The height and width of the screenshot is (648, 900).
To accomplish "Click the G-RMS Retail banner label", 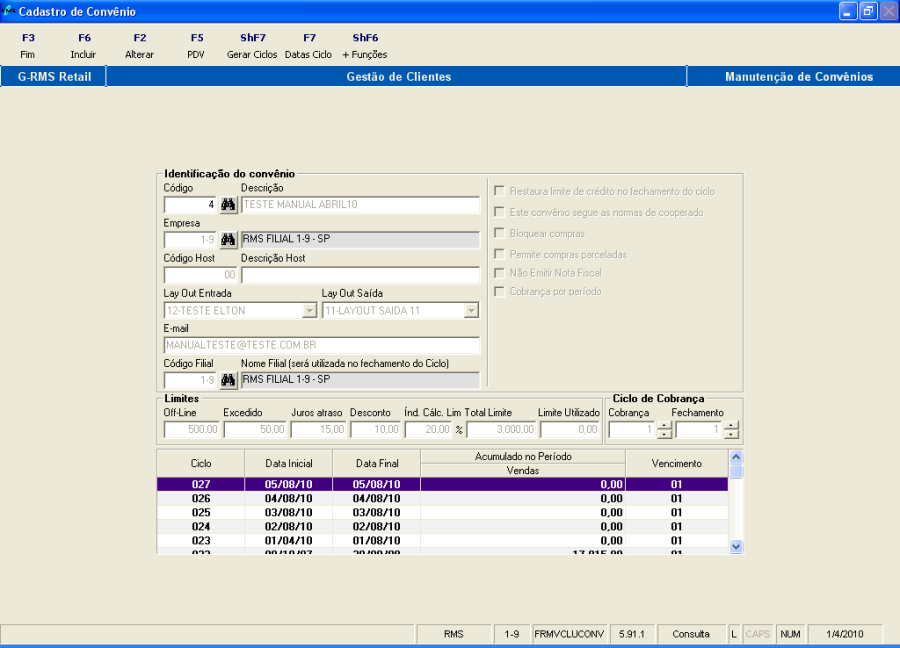I will (54, 77).
